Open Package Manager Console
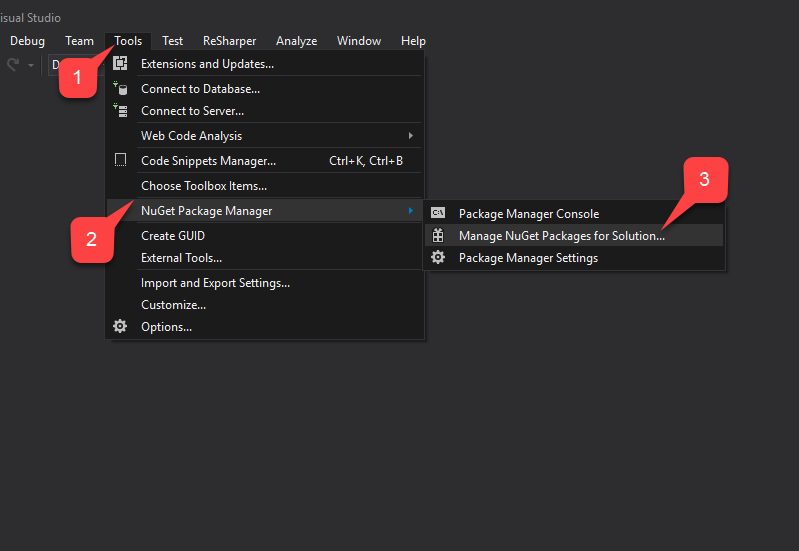Image resolution: width=799 pixels, height=551 pixels. click(574, 214)
